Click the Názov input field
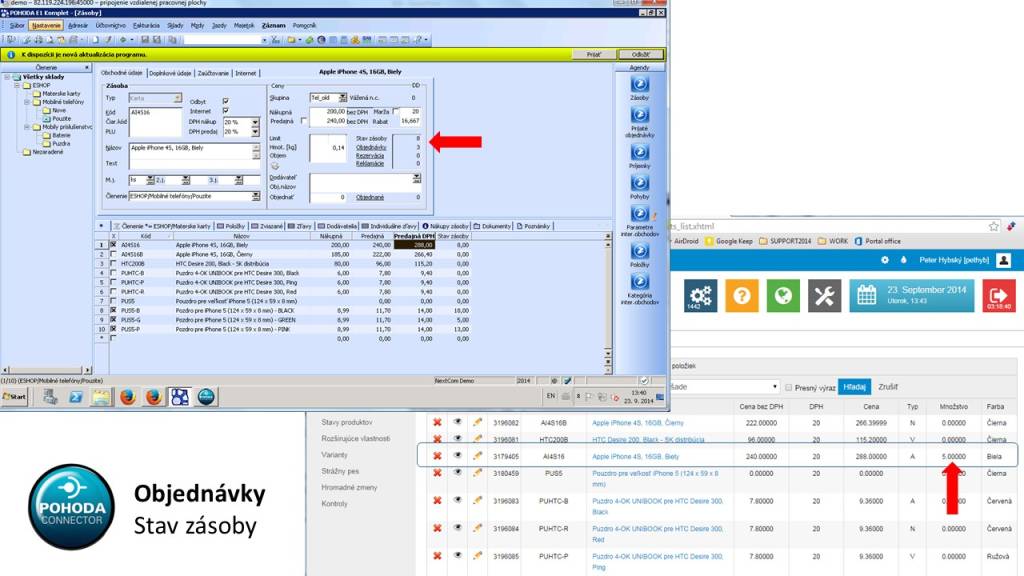The width and height of the screenshot is (1024, 576). pos(195,152)
